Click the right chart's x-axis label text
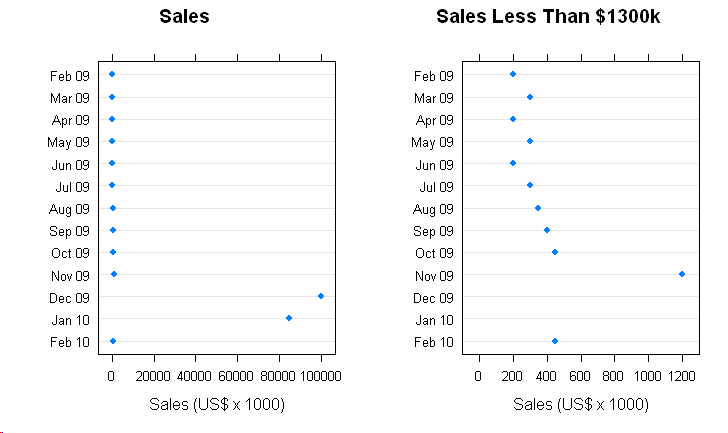Screen dimensions: 728x433 click(x=581, y=404)
